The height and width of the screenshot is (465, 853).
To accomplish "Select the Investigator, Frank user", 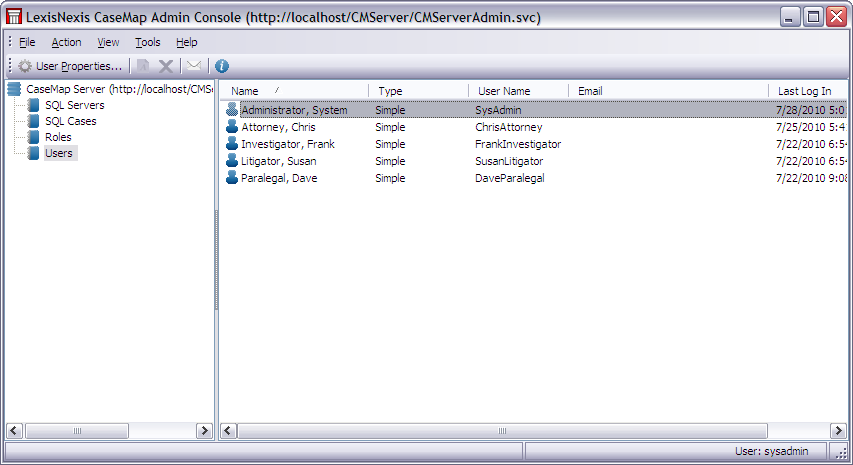I will [288, 144].
